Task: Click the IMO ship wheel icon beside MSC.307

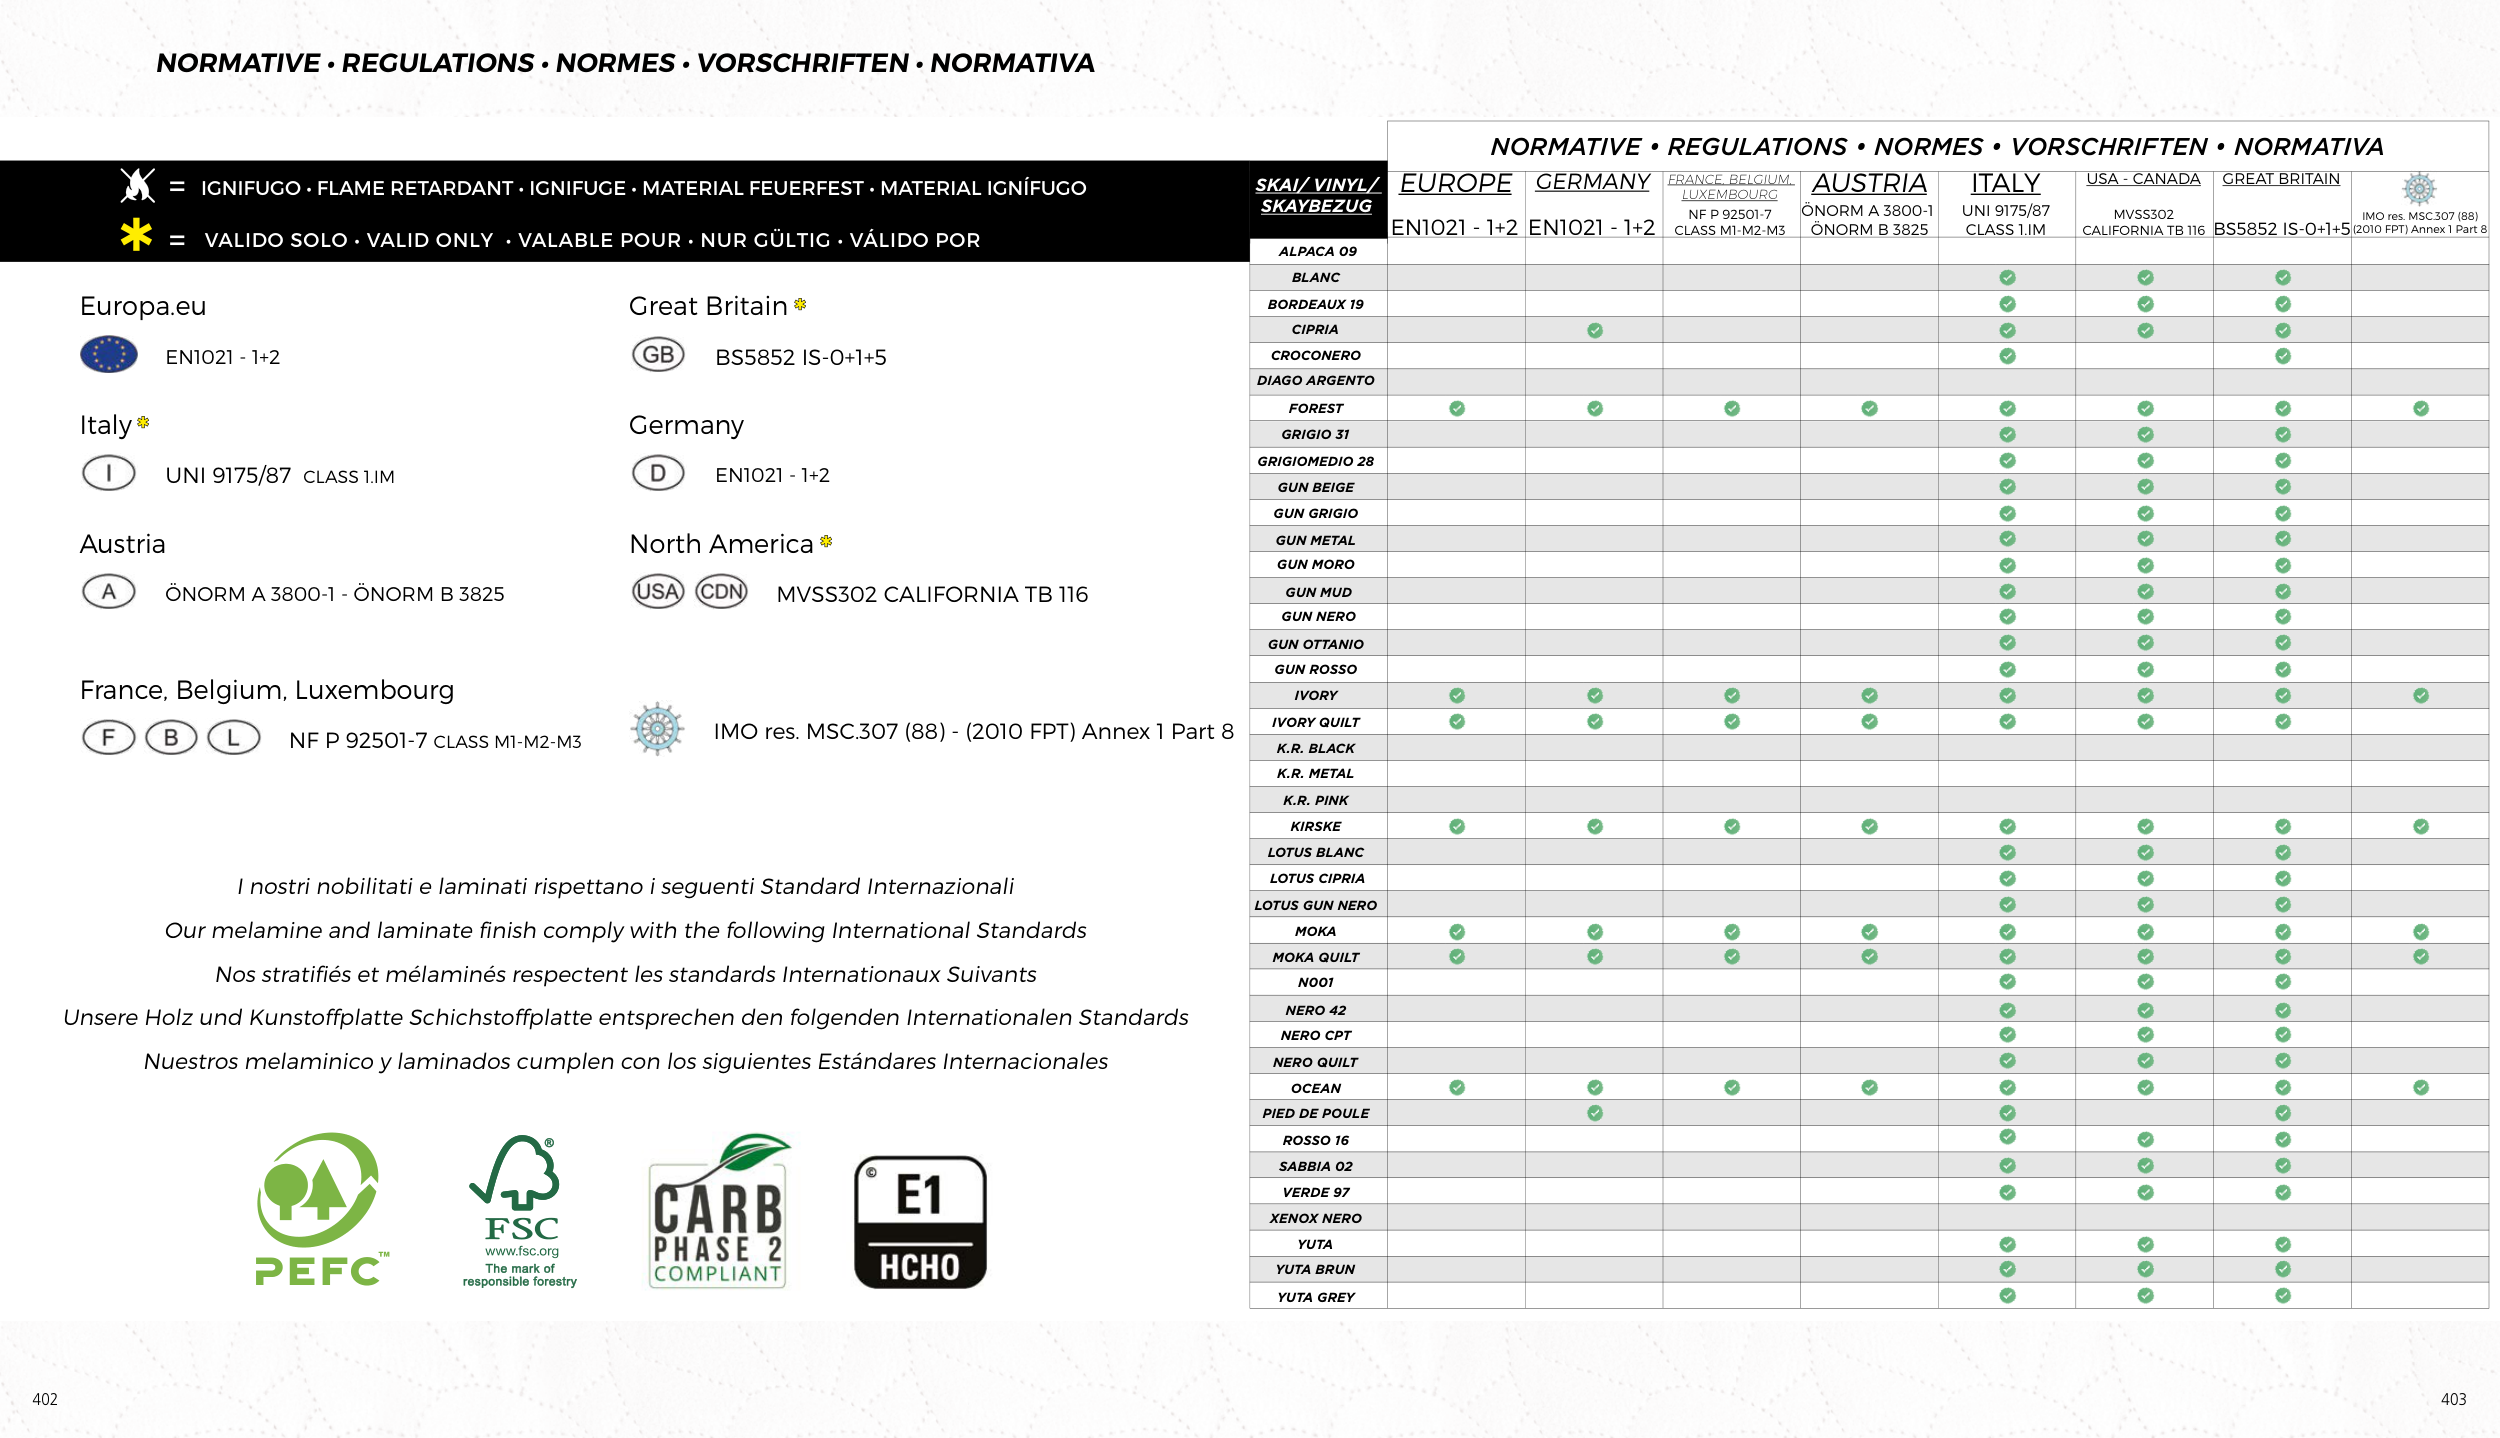Action: pyautogui.click(x=658, y=729)
